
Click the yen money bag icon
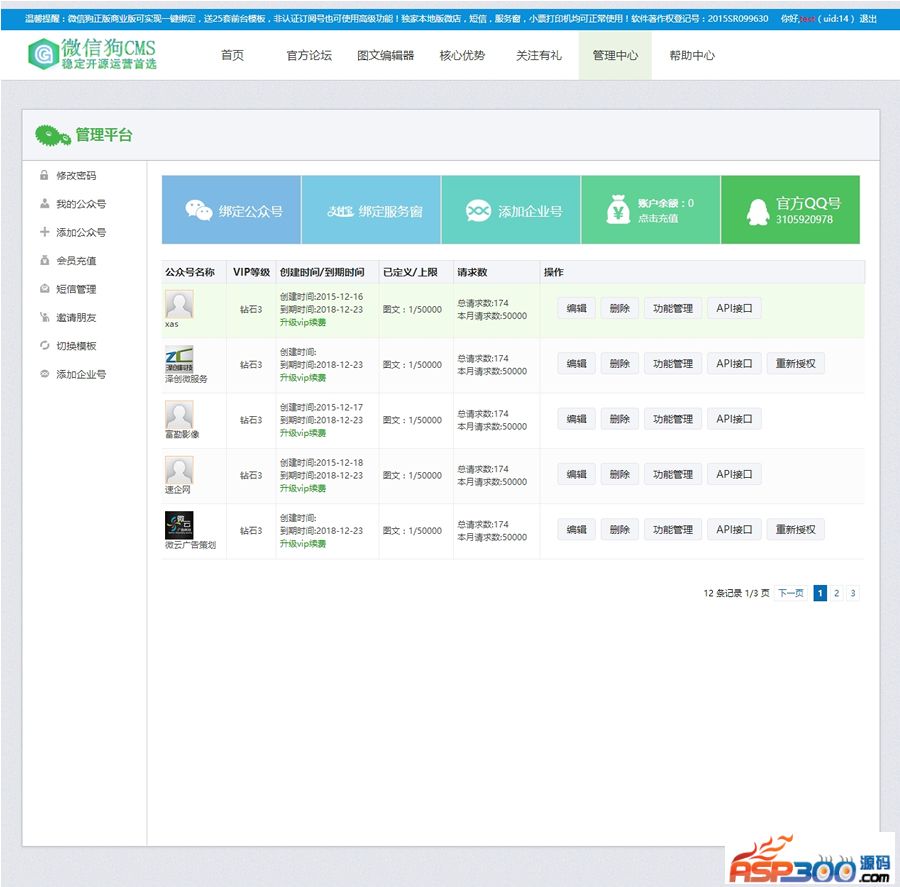click(618, 209)
